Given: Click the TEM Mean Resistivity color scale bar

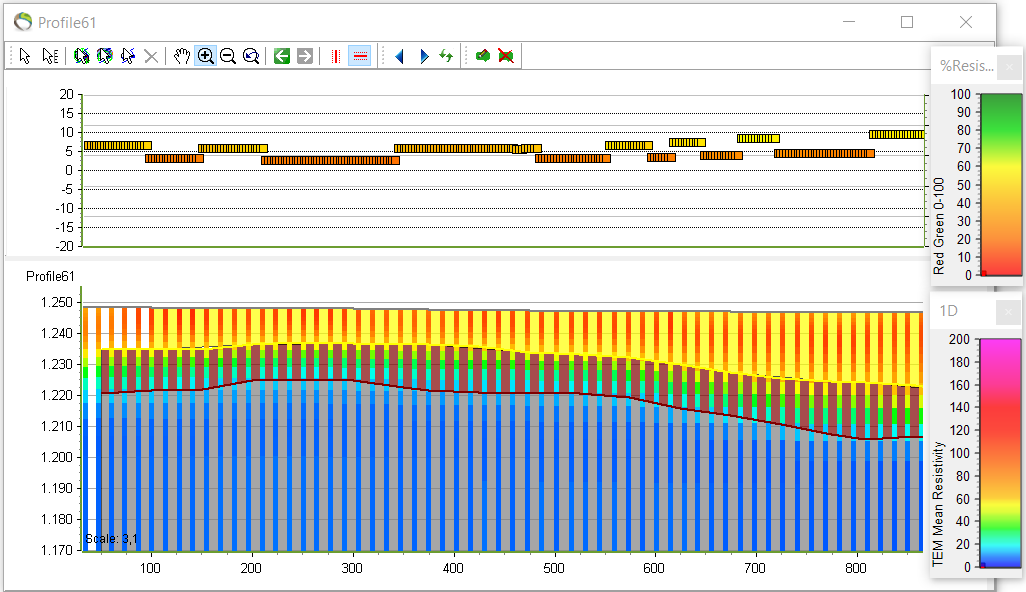Looking at the screenshot, I should tap(1000, 453).
